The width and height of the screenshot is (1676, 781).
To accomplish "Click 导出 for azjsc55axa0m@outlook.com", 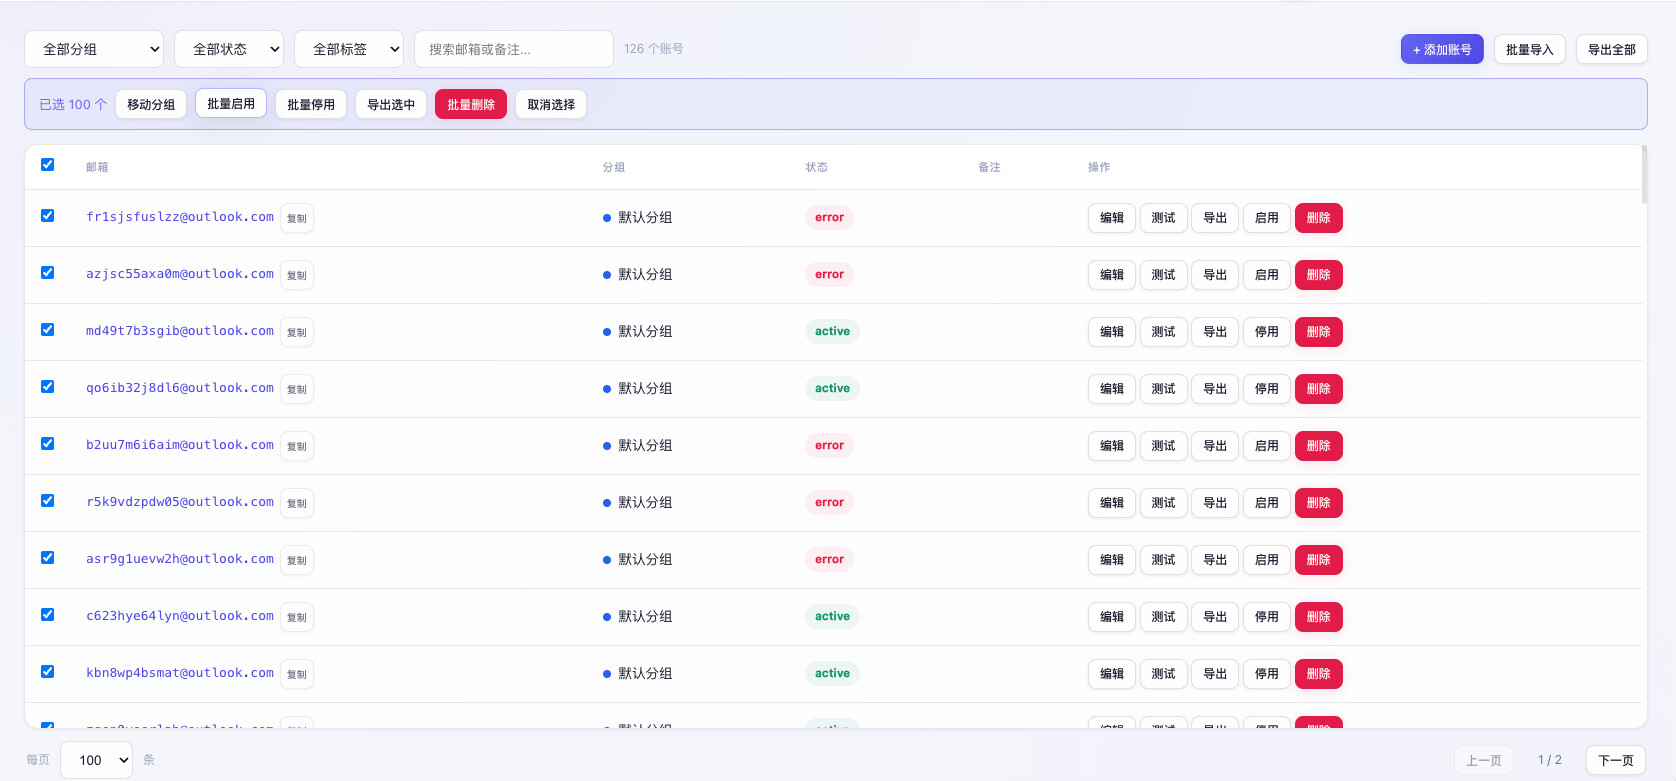I will tap(1215, 275).
